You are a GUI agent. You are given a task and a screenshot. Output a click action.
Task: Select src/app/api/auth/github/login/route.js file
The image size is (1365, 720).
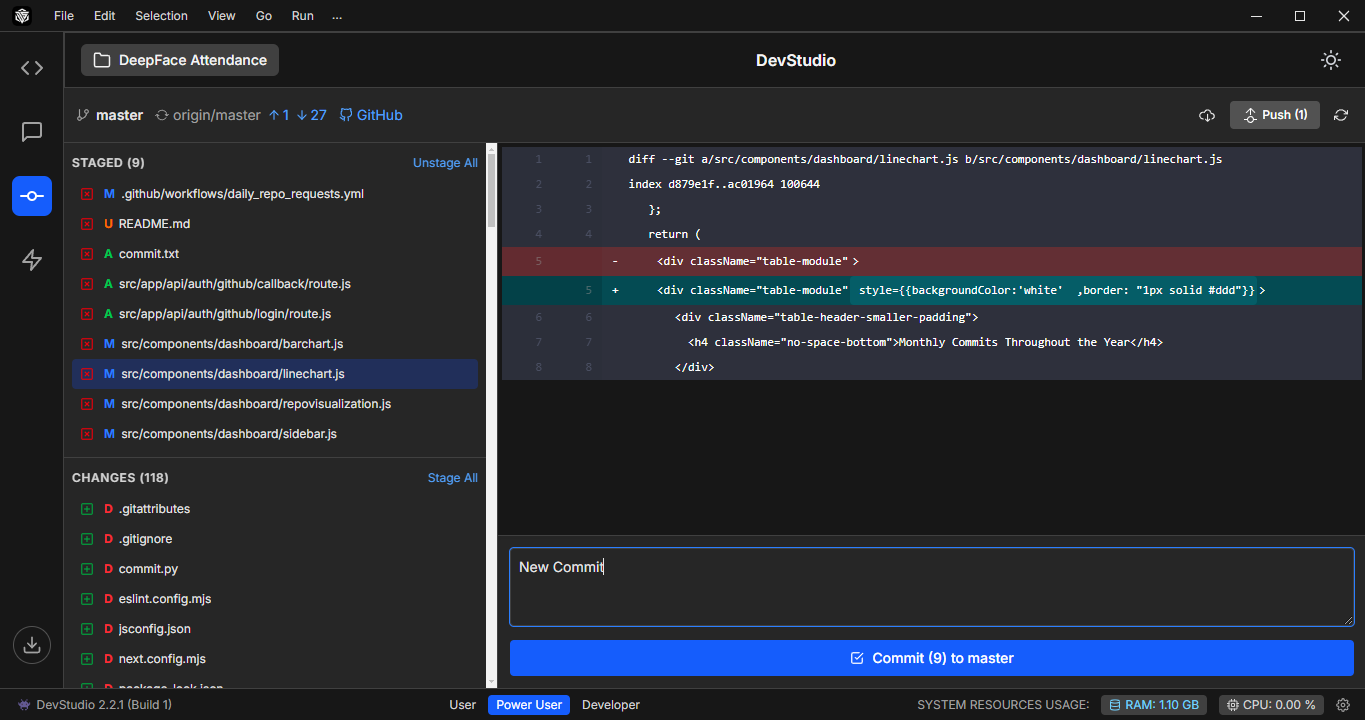(x=275, y=314)
